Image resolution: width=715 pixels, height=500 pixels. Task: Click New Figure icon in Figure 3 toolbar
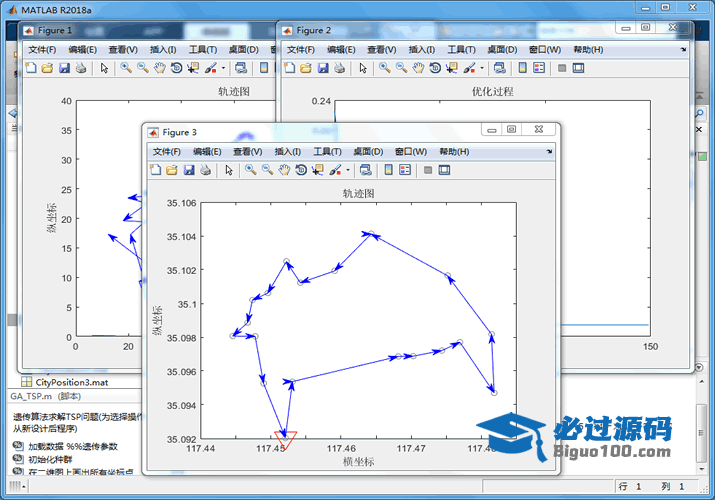tap(155, 170)
